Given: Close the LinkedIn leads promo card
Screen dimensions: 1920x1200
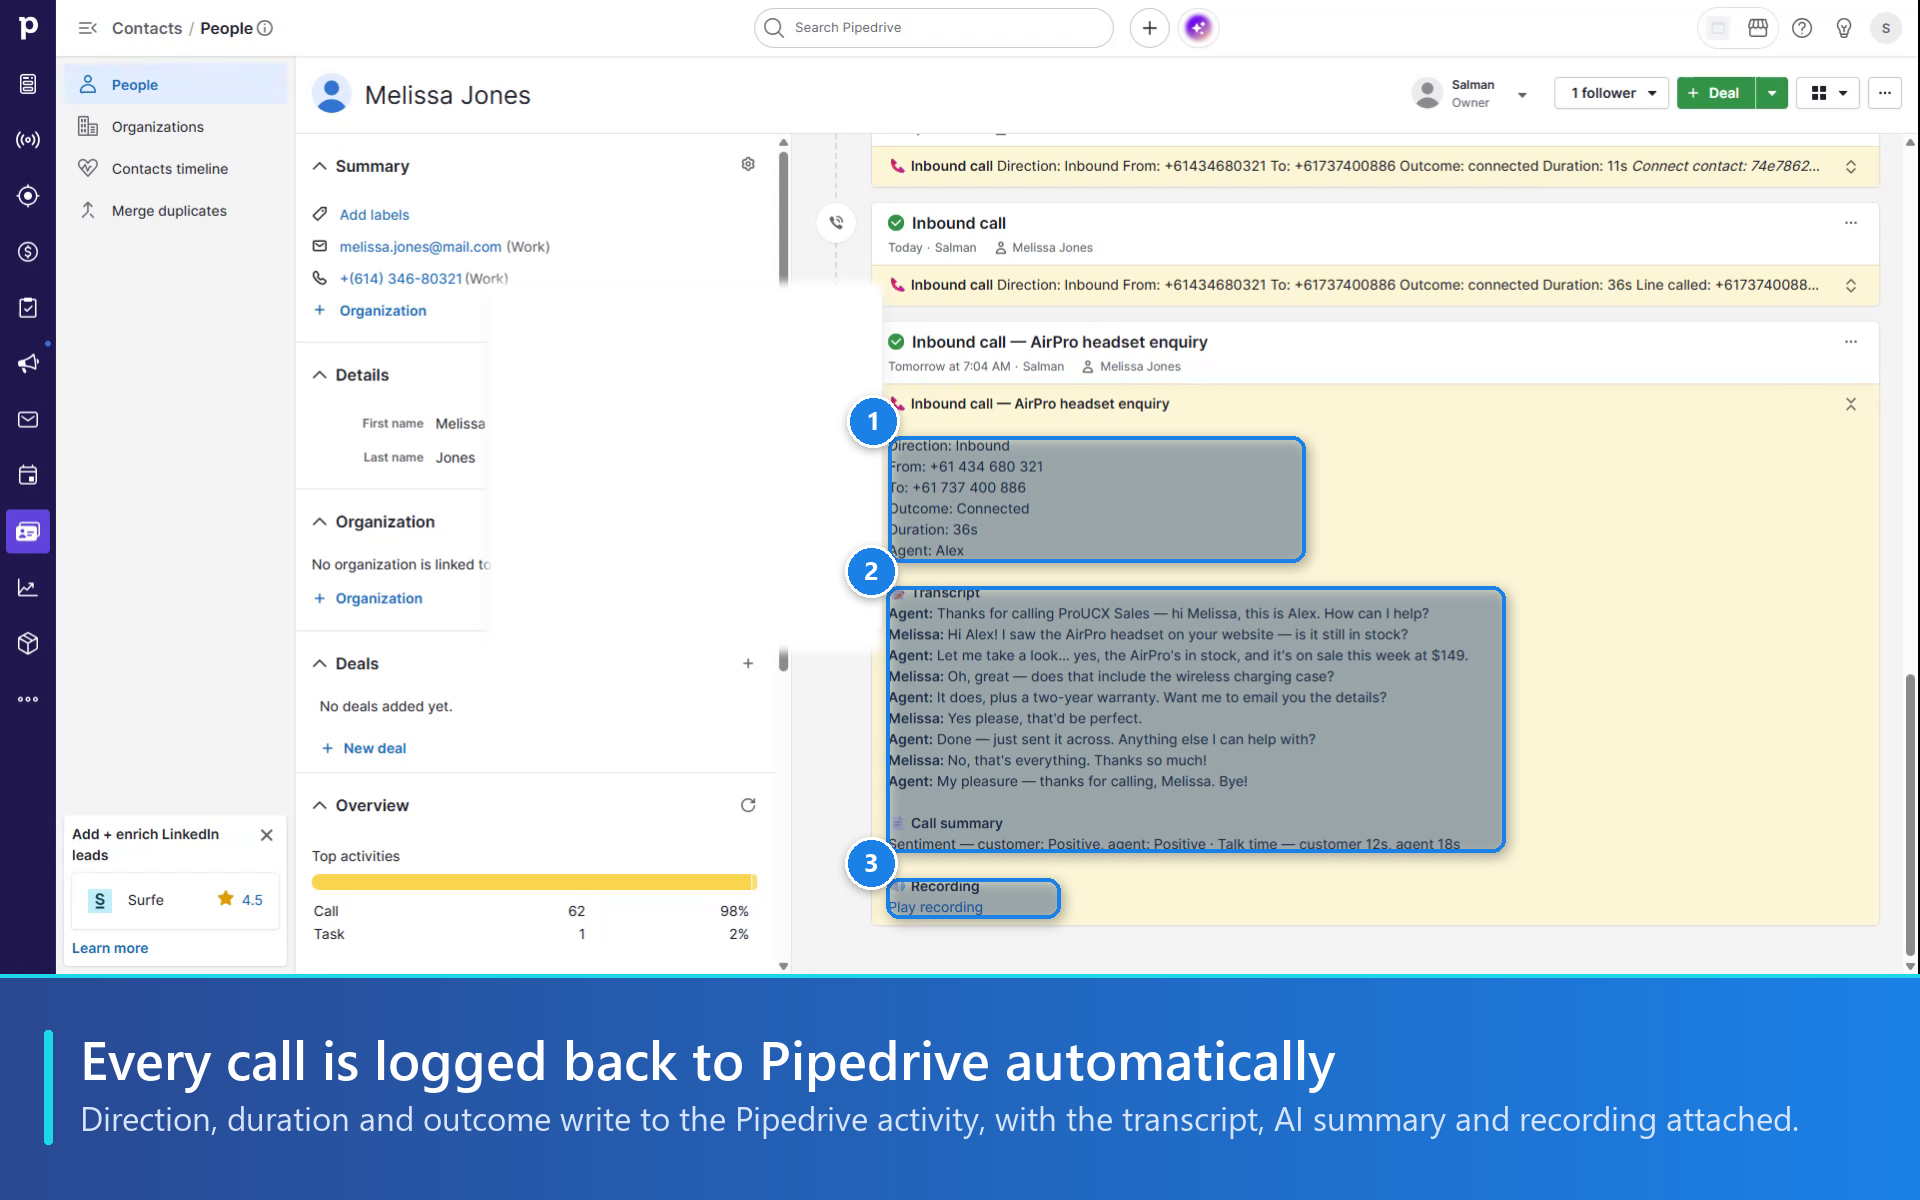Looking at the screenshot, I should pyautogui.click(x=267, y=835).
